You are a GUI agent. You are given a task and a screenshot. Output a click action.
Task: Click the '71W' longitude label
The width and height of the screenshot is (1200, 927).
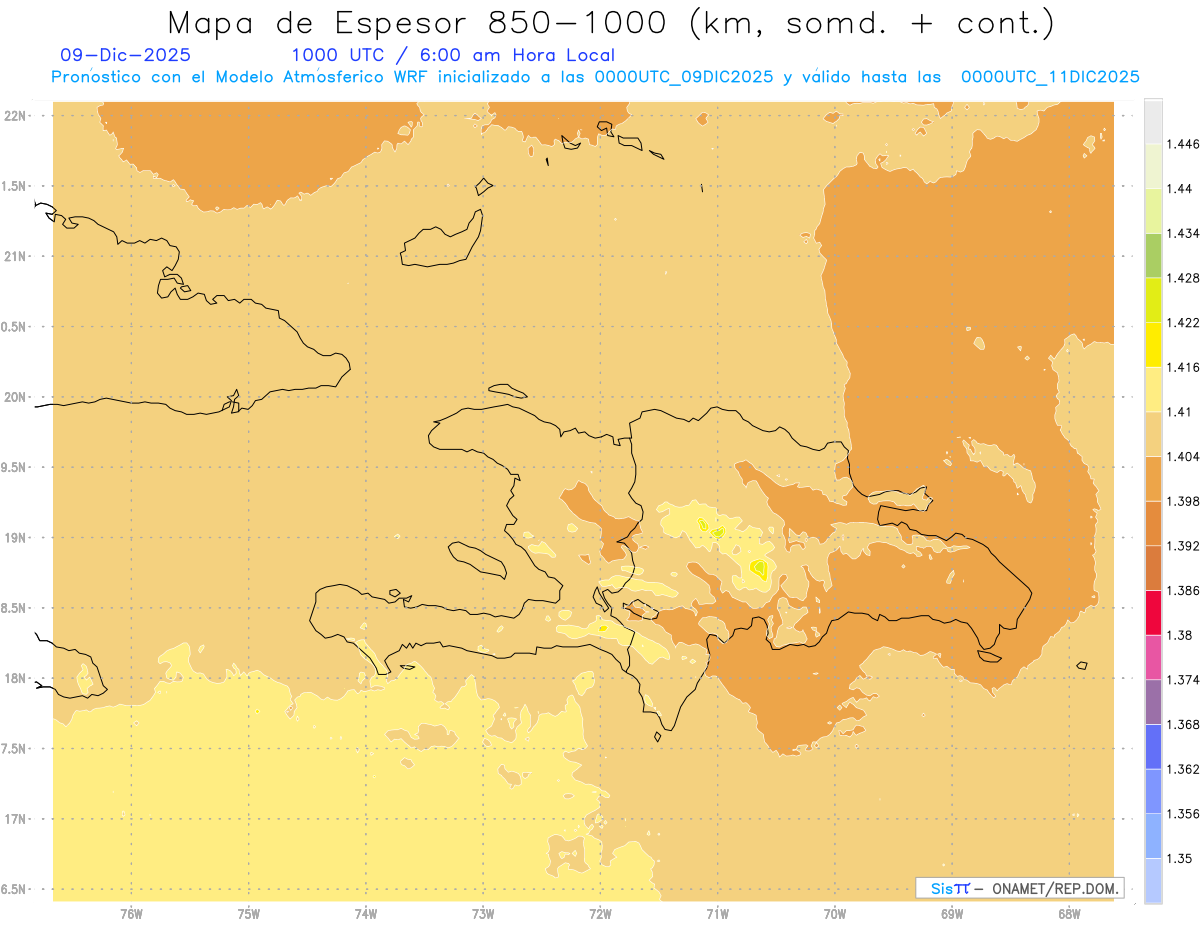pos(717,914)
